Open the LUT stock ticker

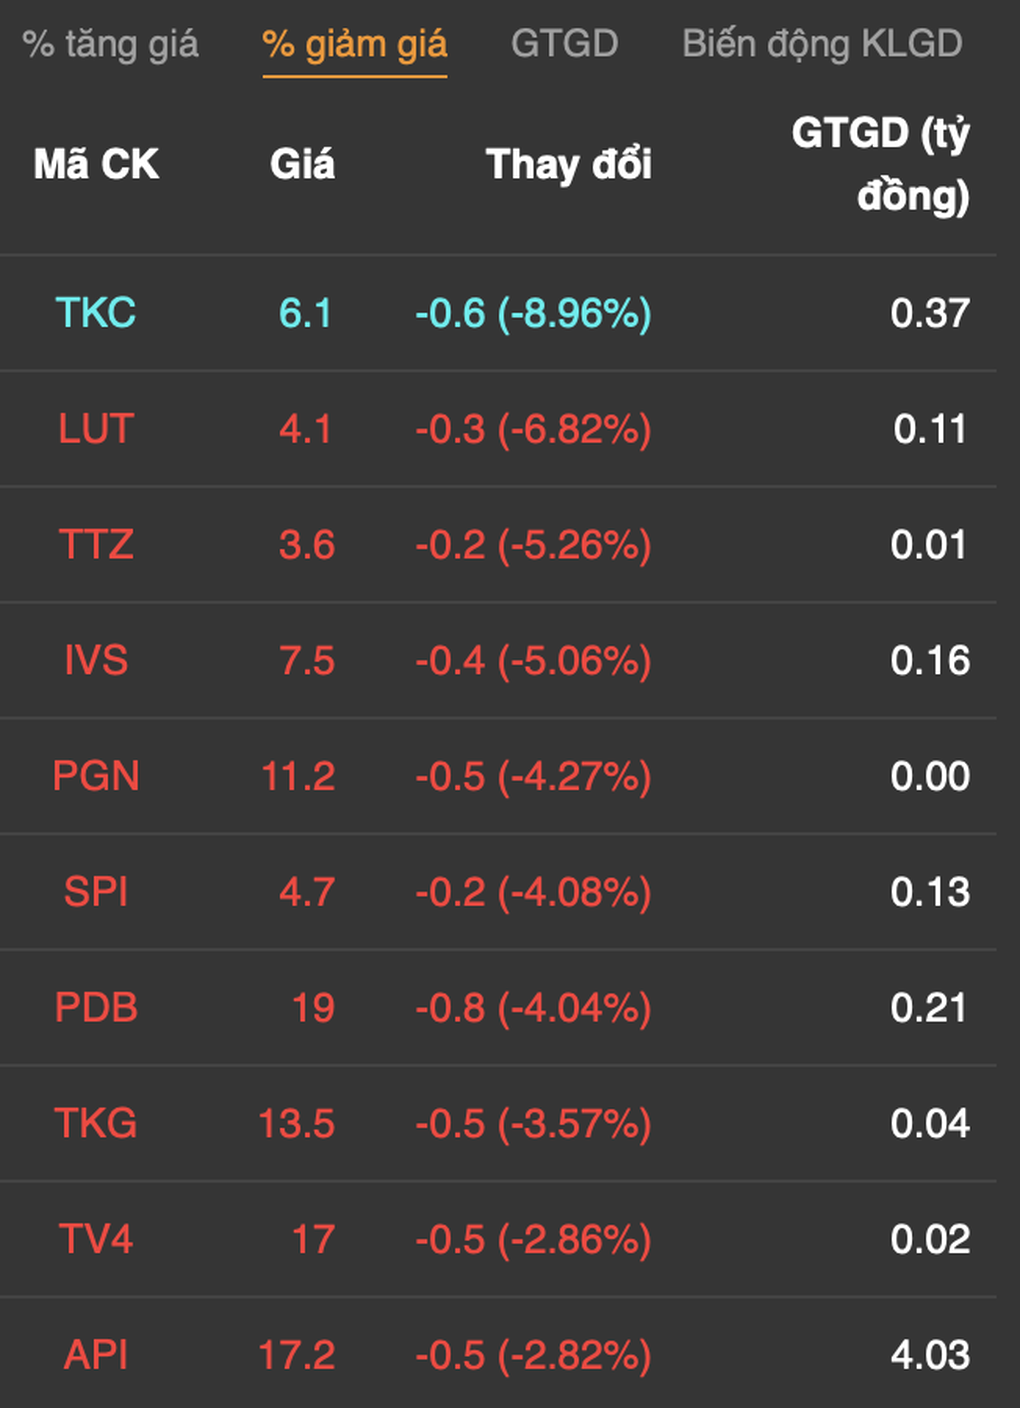(96, 429)
